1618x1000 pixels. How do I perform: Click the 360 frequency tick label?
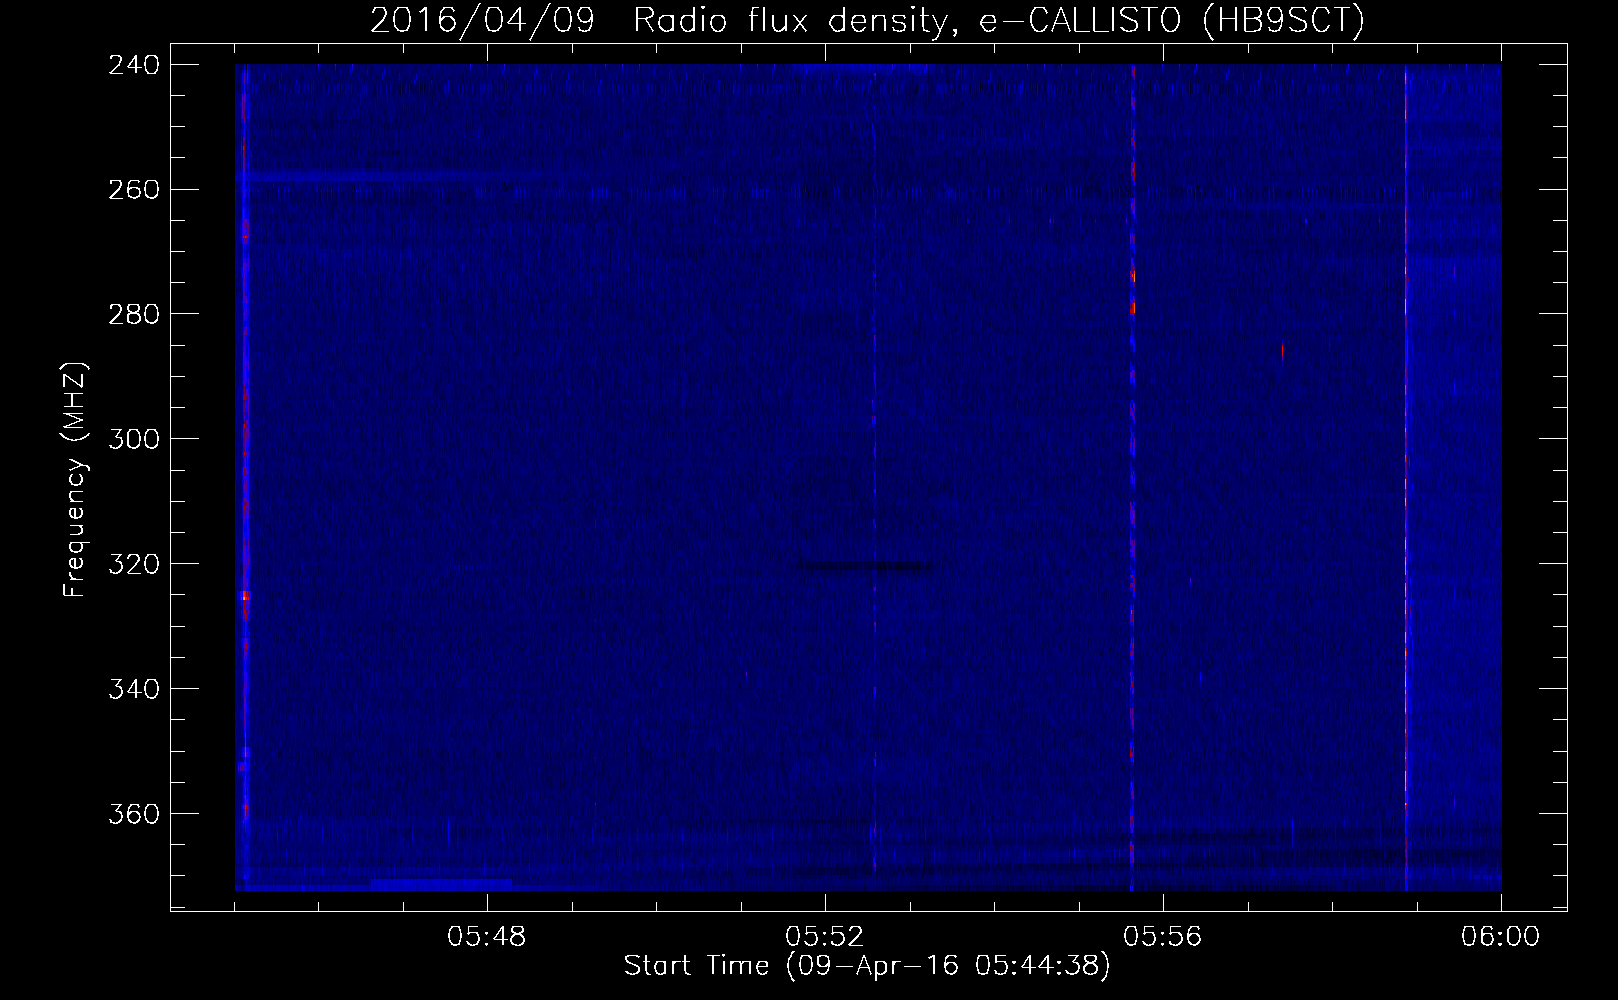[x=132, y=814]
